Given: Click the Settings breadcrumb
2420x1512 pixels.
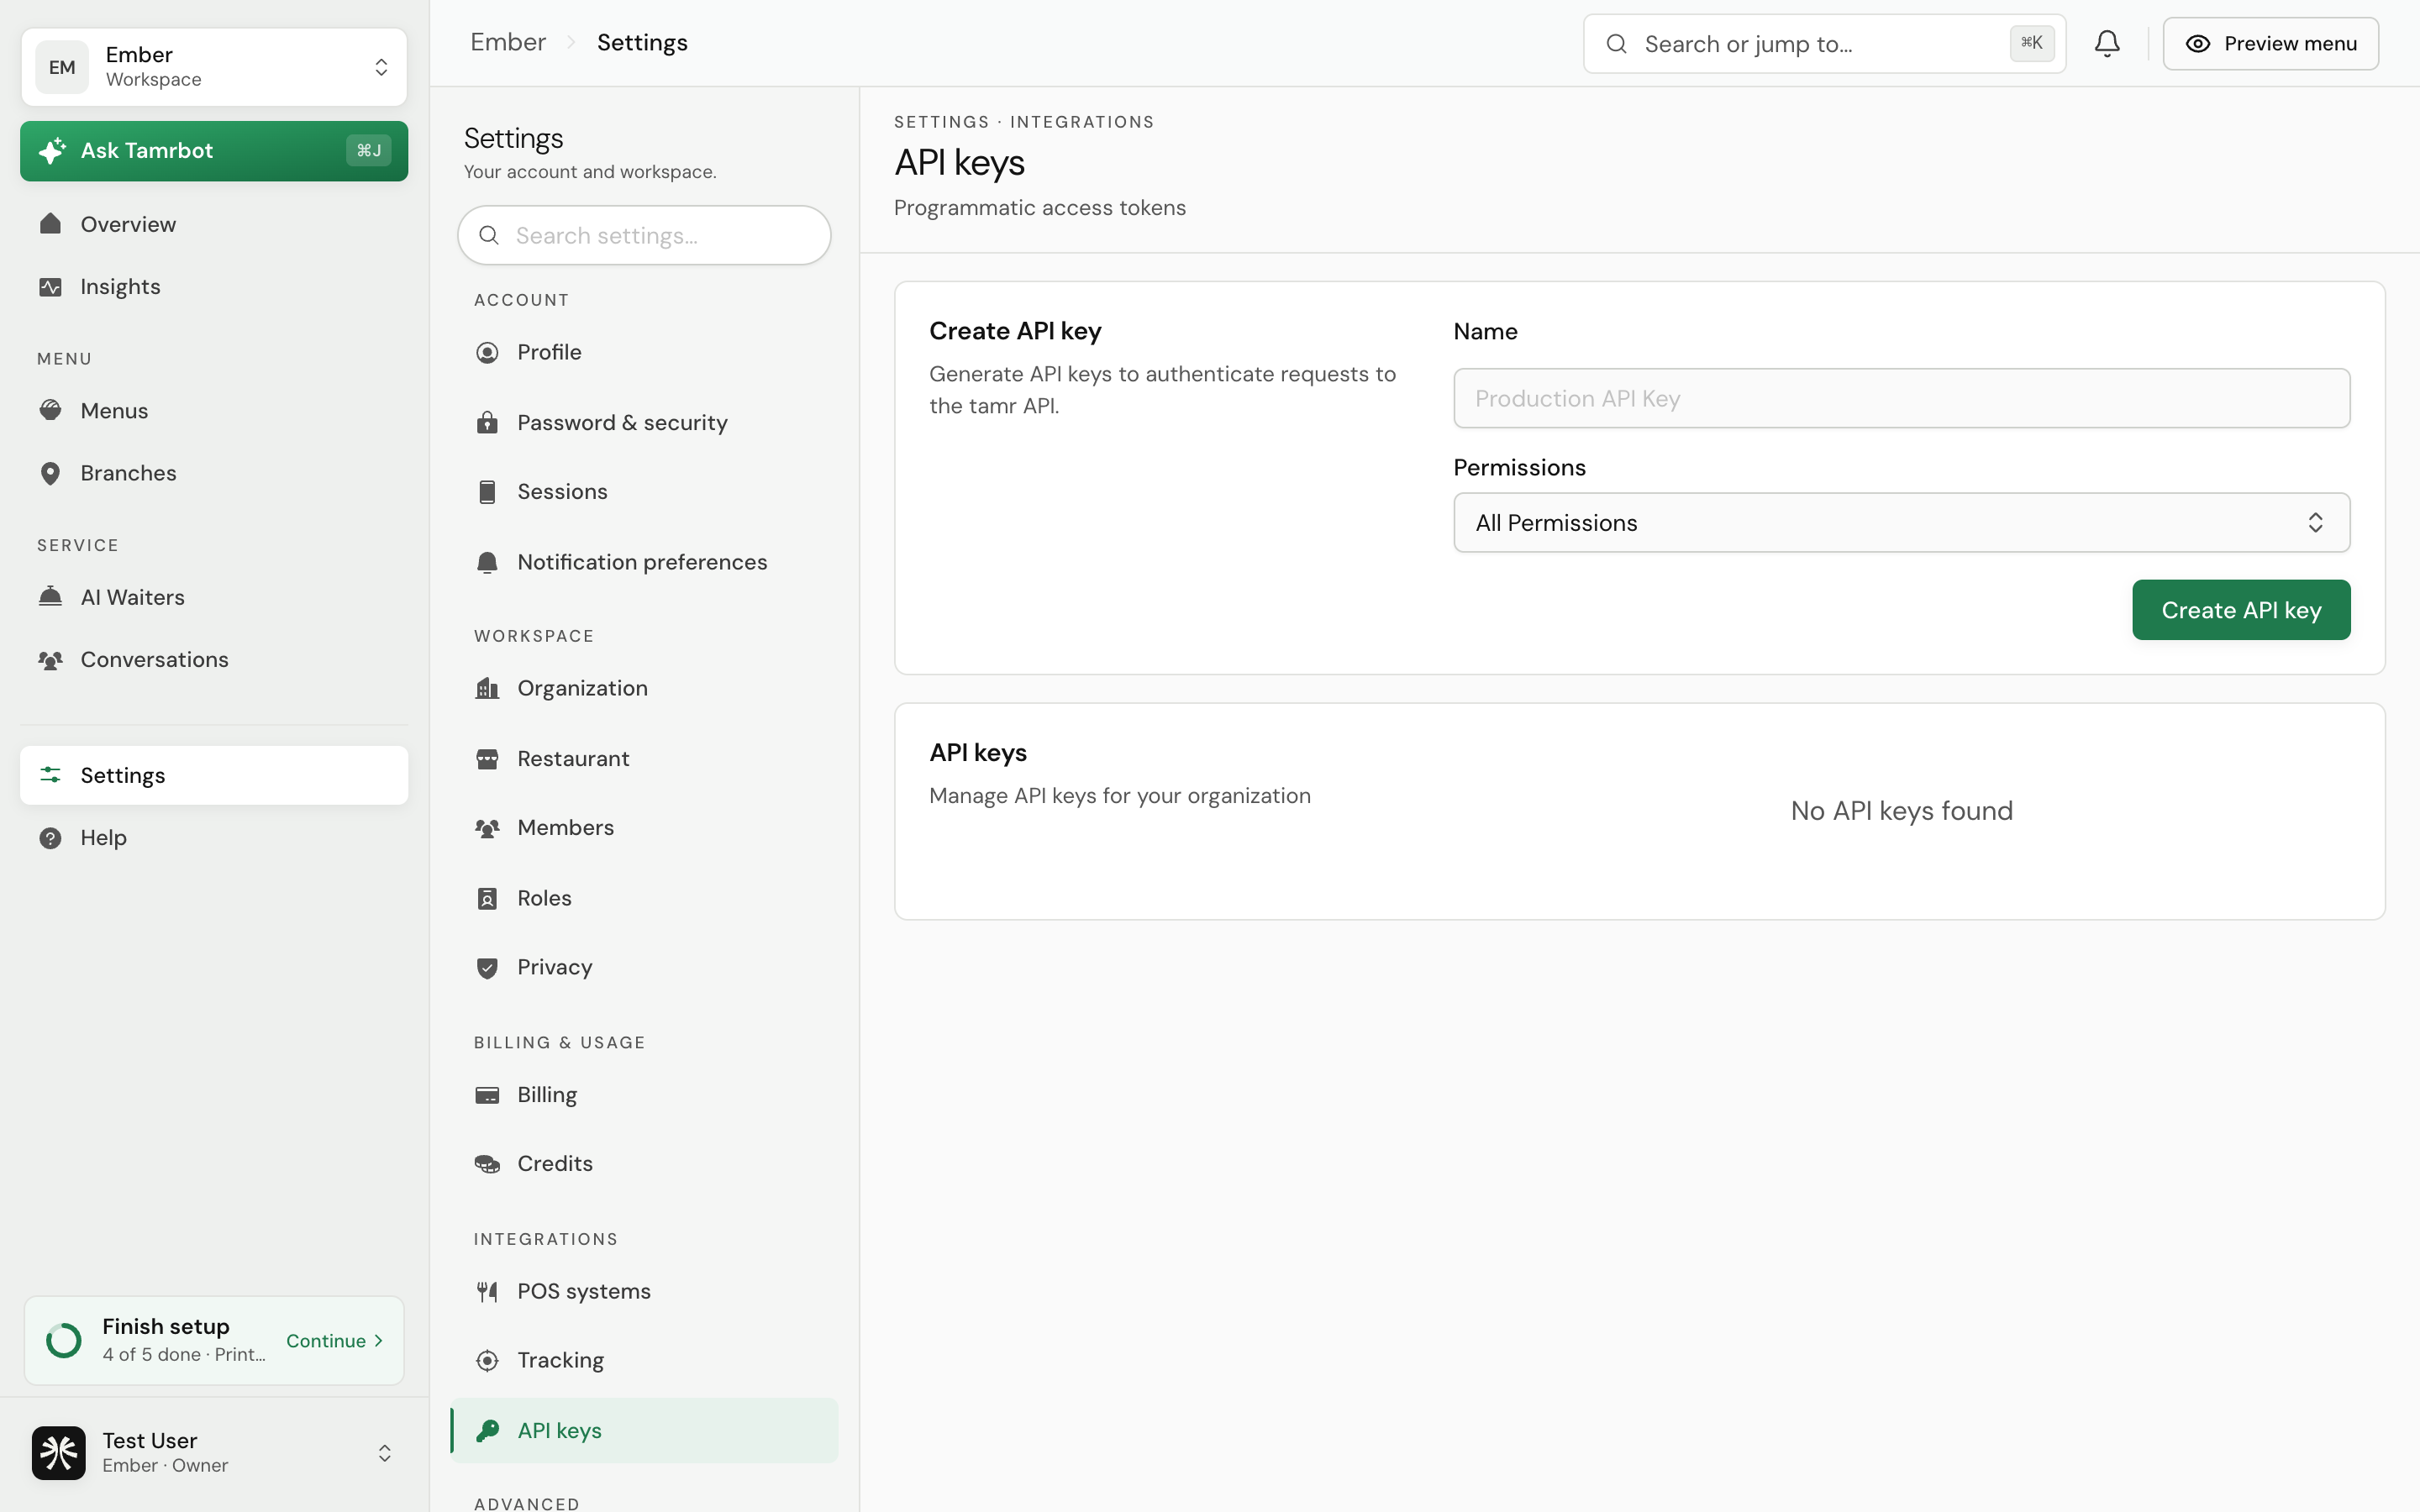Looking at the screenshot, I should click(642, 43).
